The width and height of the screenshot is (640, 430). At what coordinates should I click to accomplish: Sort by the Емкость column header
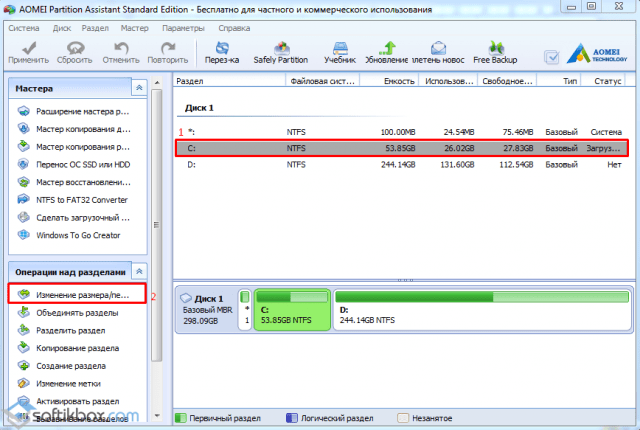click(389, 81)
